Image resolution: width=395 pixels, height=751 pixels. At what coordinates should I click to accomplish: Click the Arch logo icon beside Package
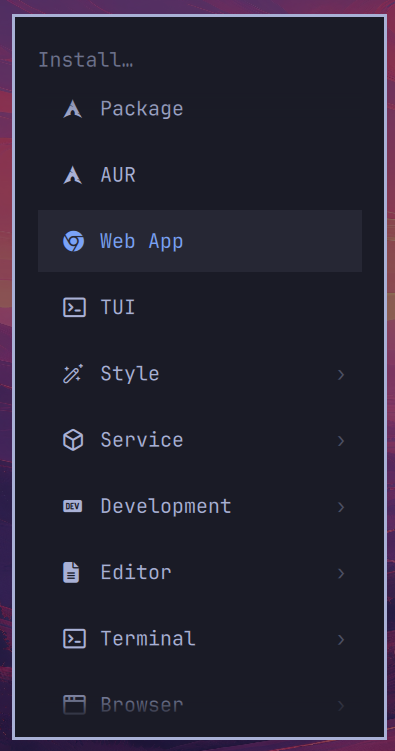pyautogui.click(x=72, y=109)
